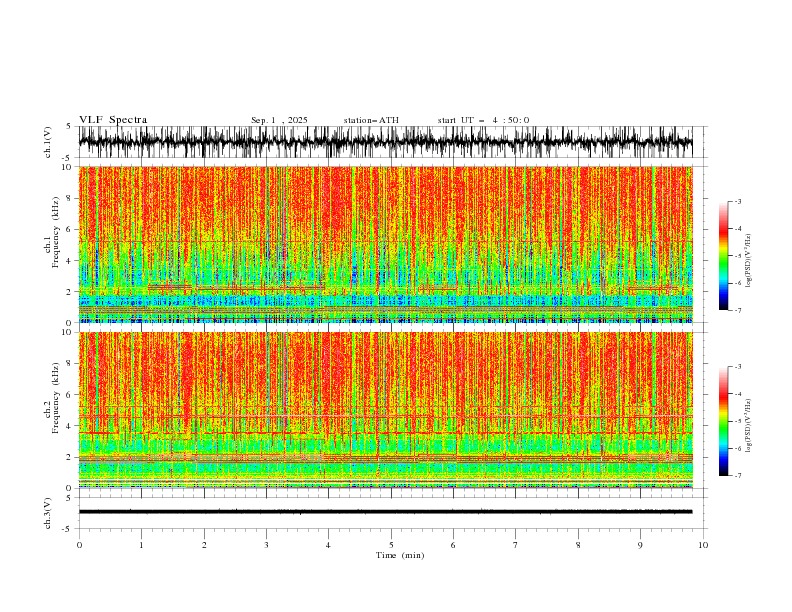Image resolution: width=792 pixels, height=612 pixels.
Task: Click the 'Time (min)' axis label
Action: point(400,555)
